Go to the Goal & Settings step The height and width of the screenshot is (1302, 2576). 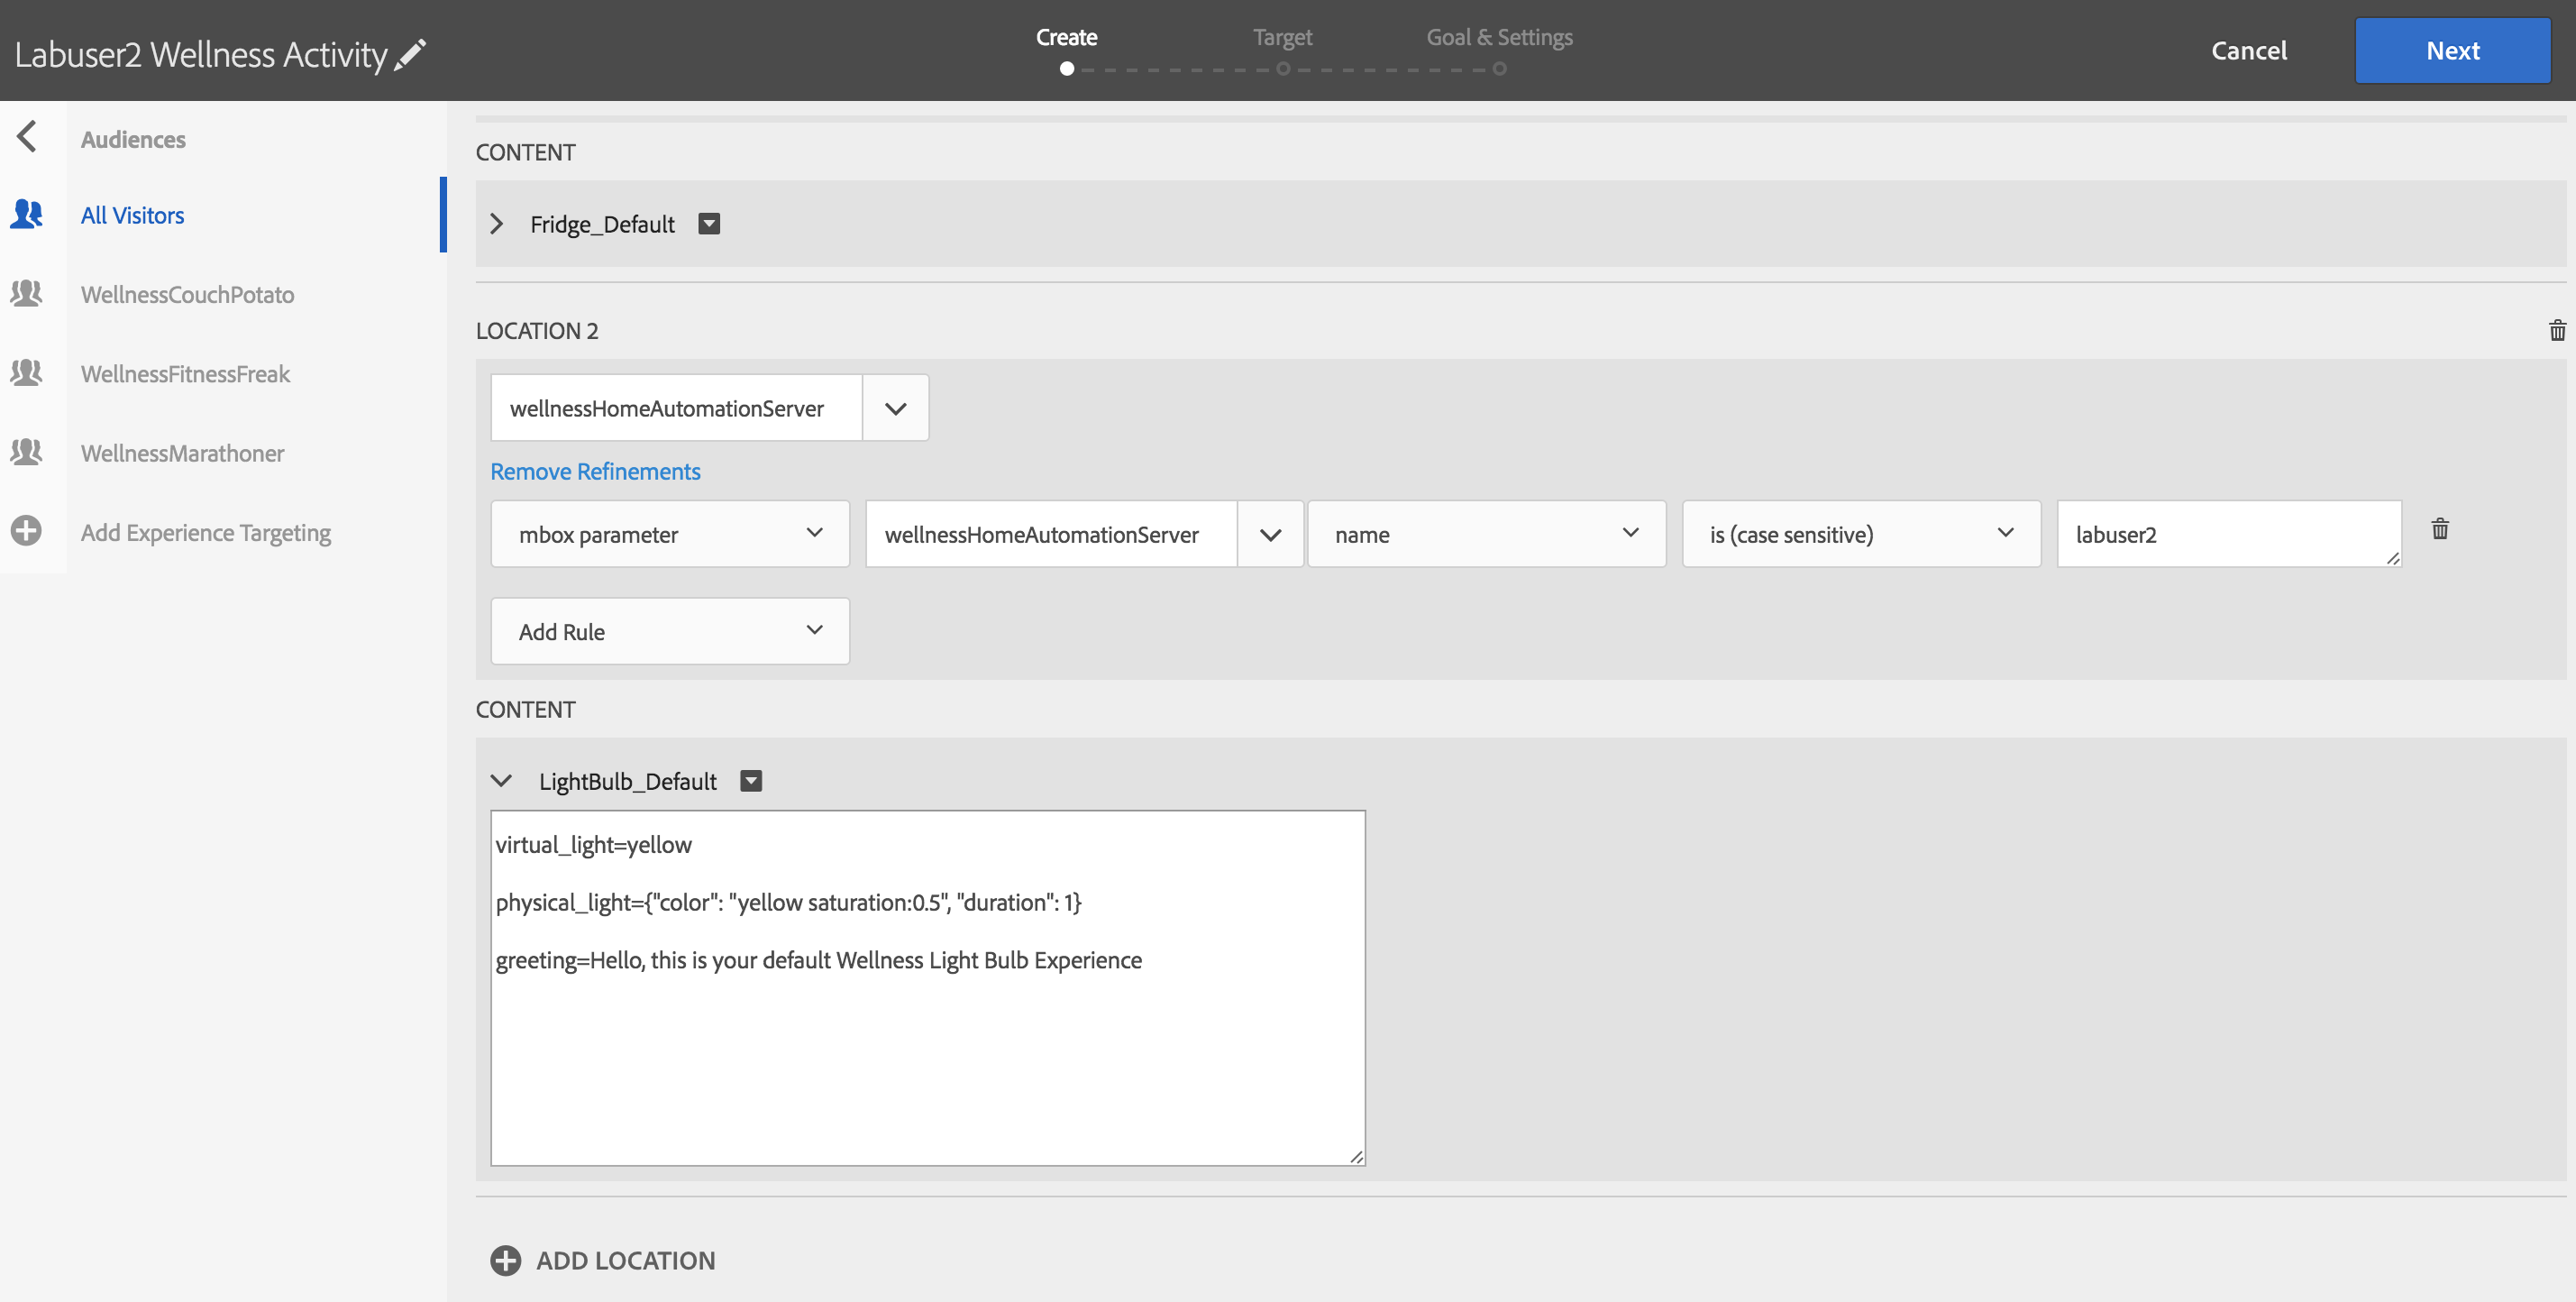click(x=1498, y=38)
